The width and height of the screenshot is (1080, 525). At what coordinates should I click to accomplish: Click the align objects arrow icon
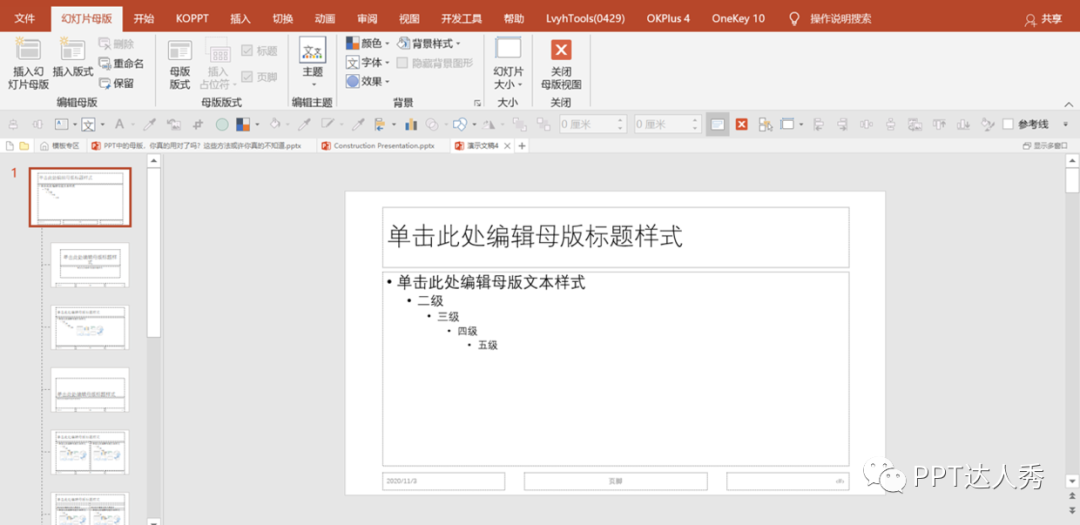coord(380,125)
